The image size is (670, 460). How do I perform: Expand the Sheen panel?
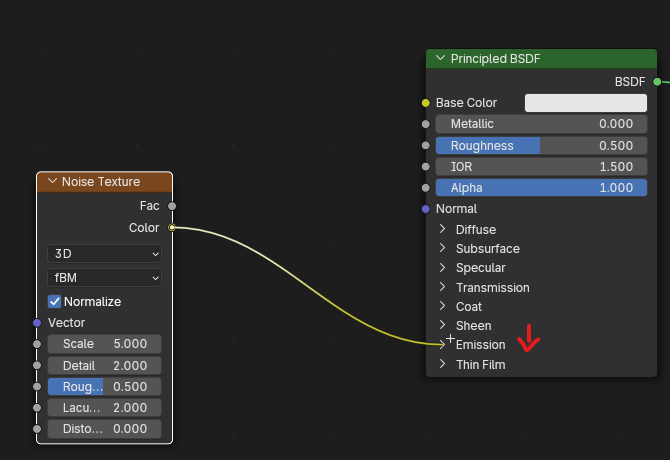(442, 325)
